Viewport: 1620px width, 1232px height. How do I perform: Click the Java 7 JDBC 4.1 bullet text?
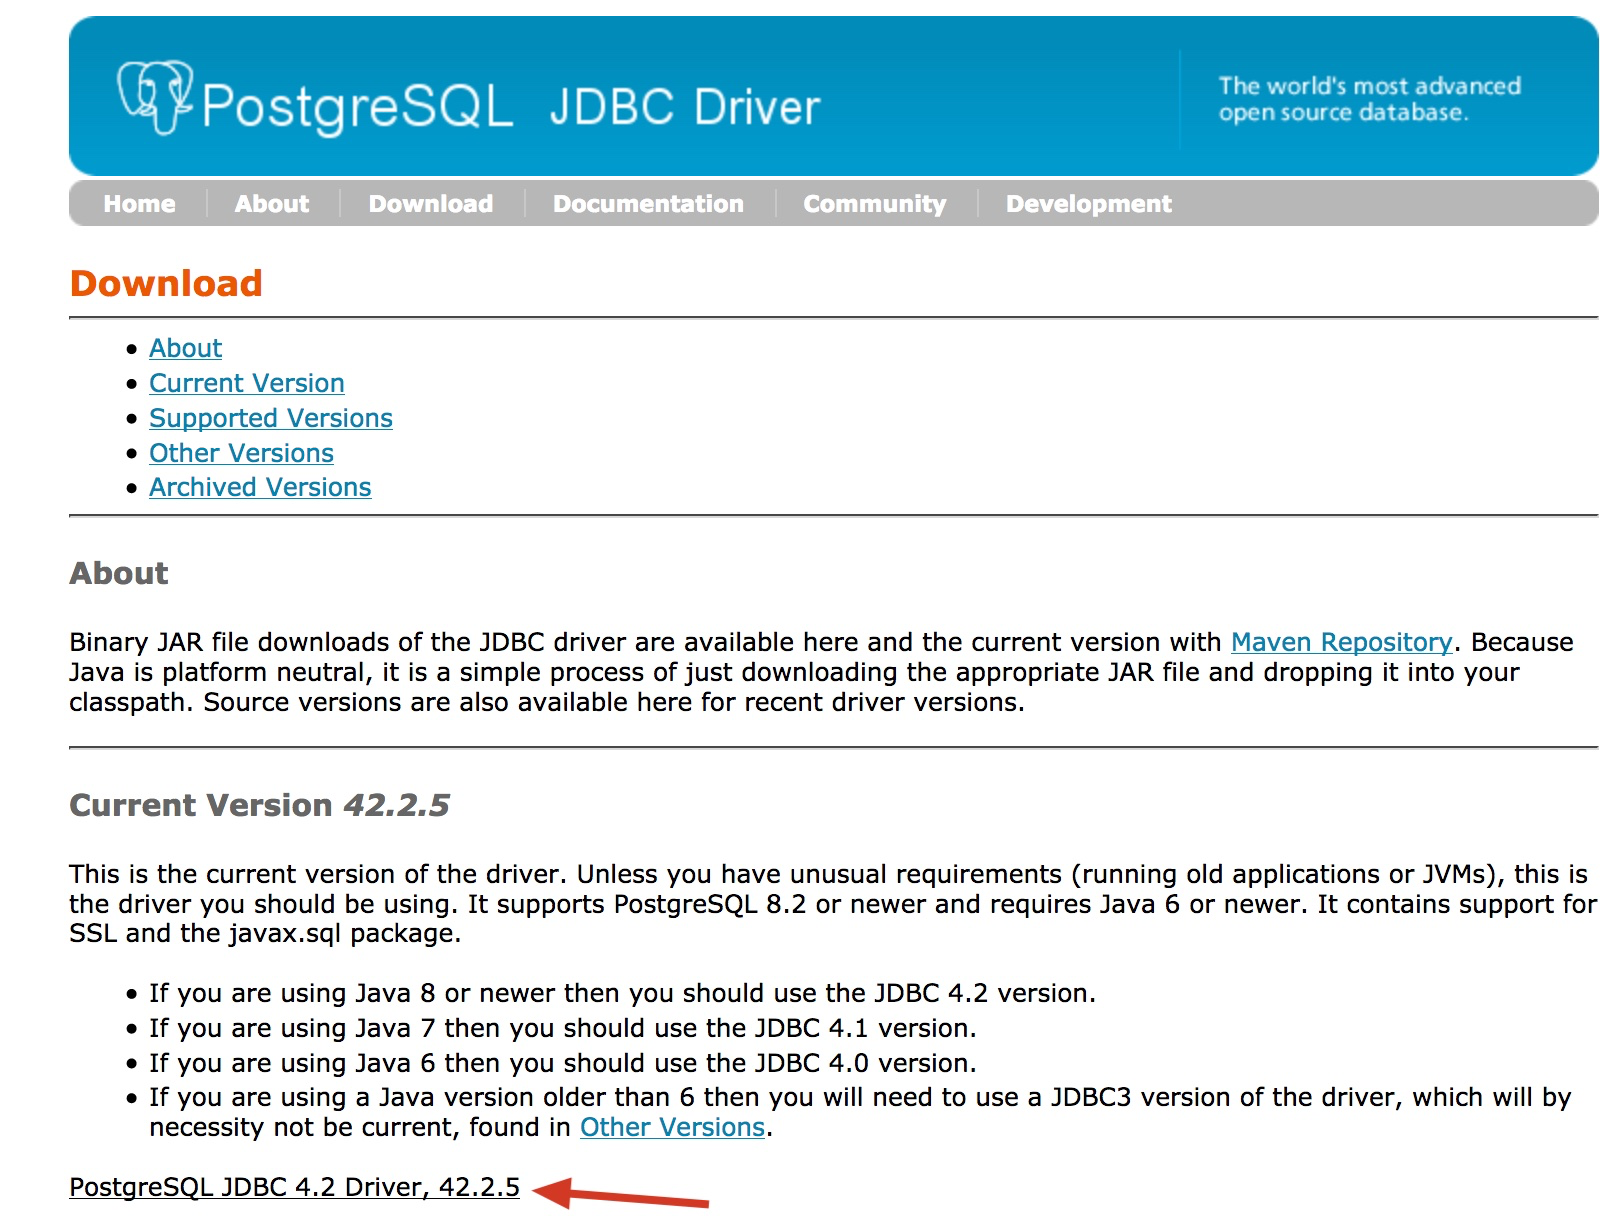[562, 1028]
